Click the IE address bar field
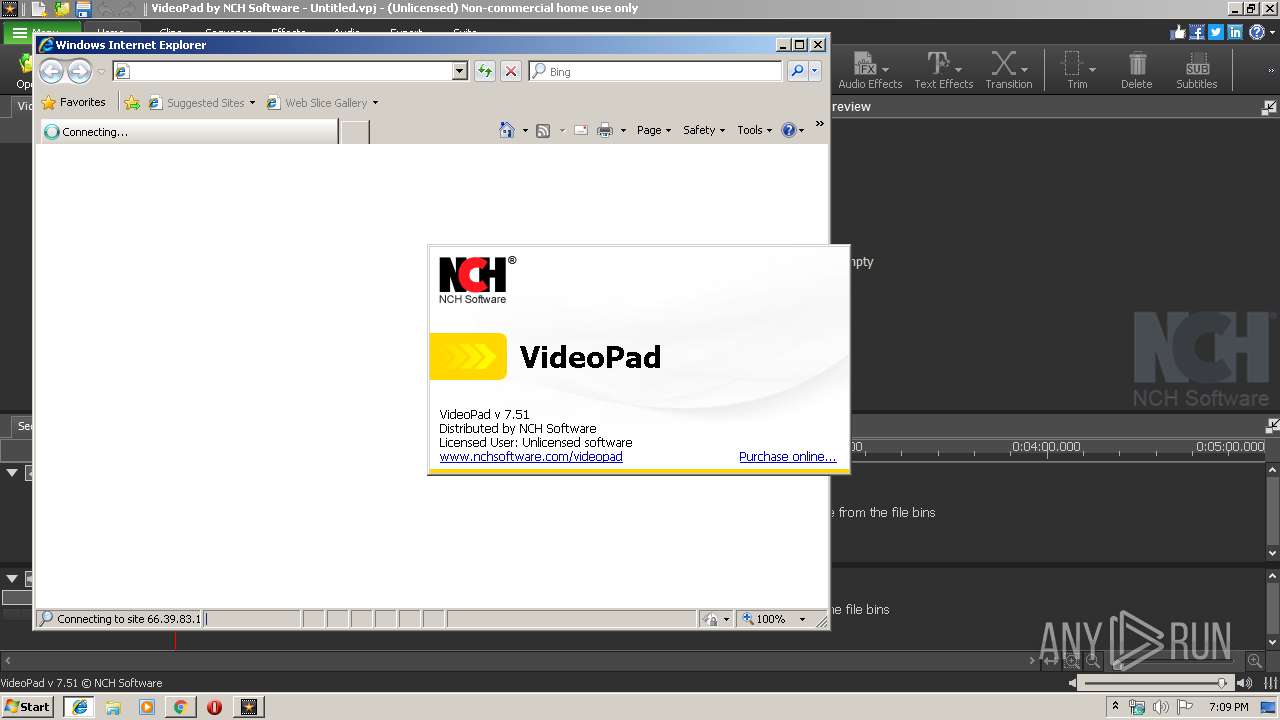 coord(290,71)
